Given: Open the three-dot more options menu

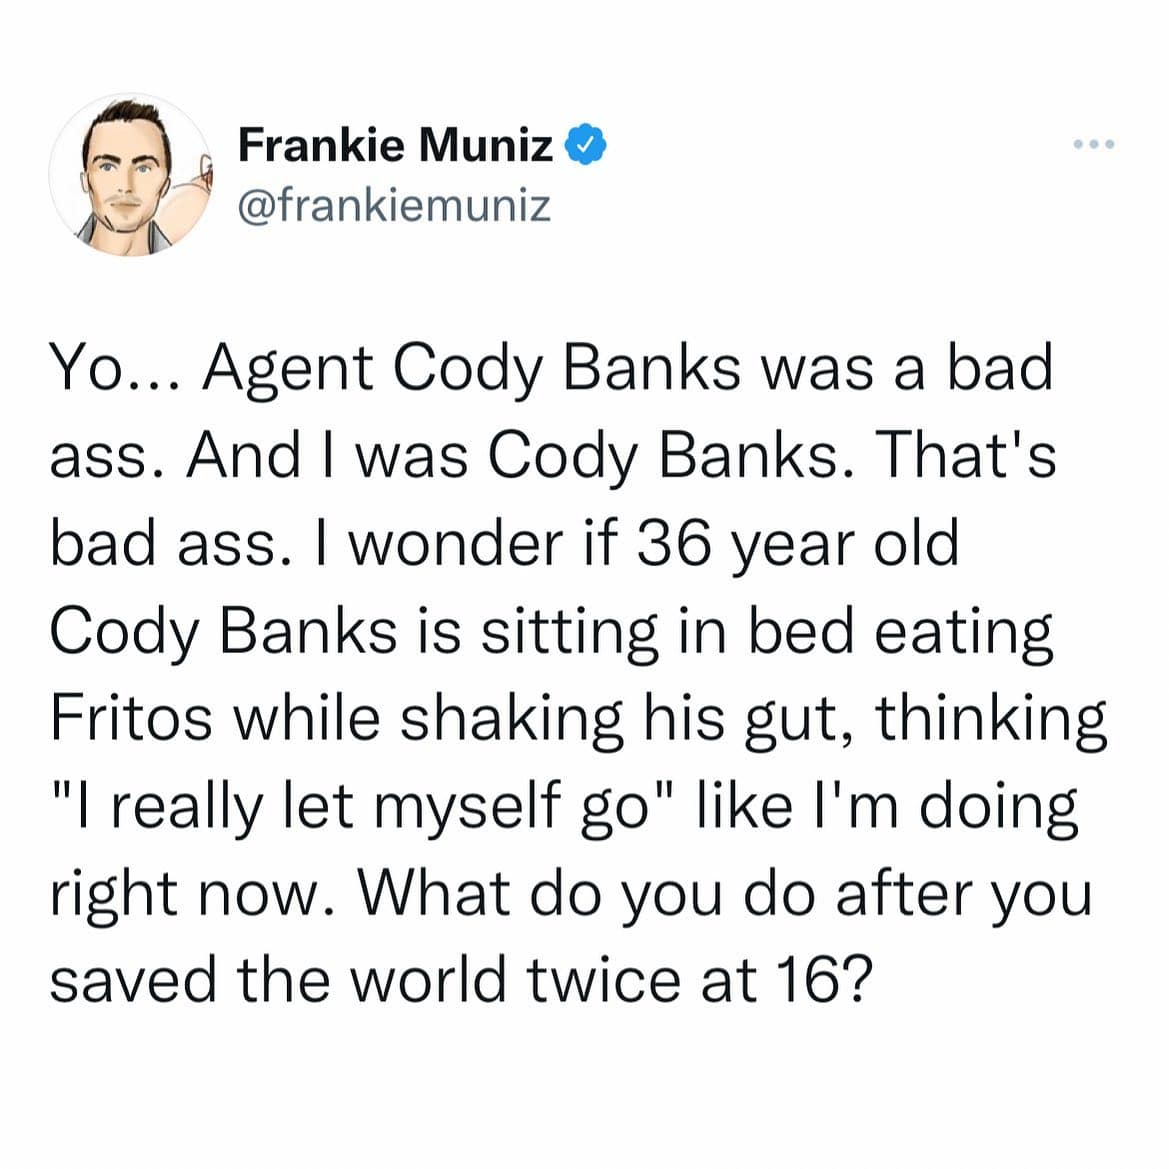Looking at the screenshot, I should click(x=1092, y=146).
